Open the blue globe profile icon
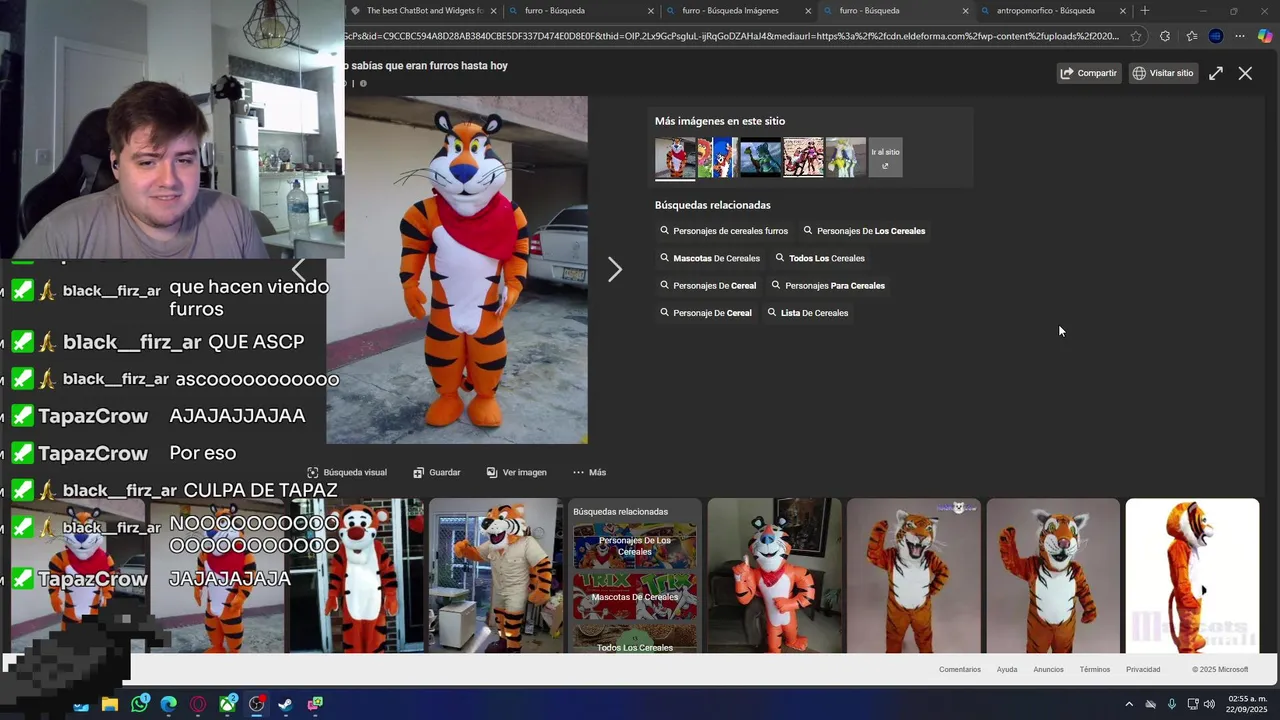The width and height of the screenshot is (1280, 720). pos(1216,36)
